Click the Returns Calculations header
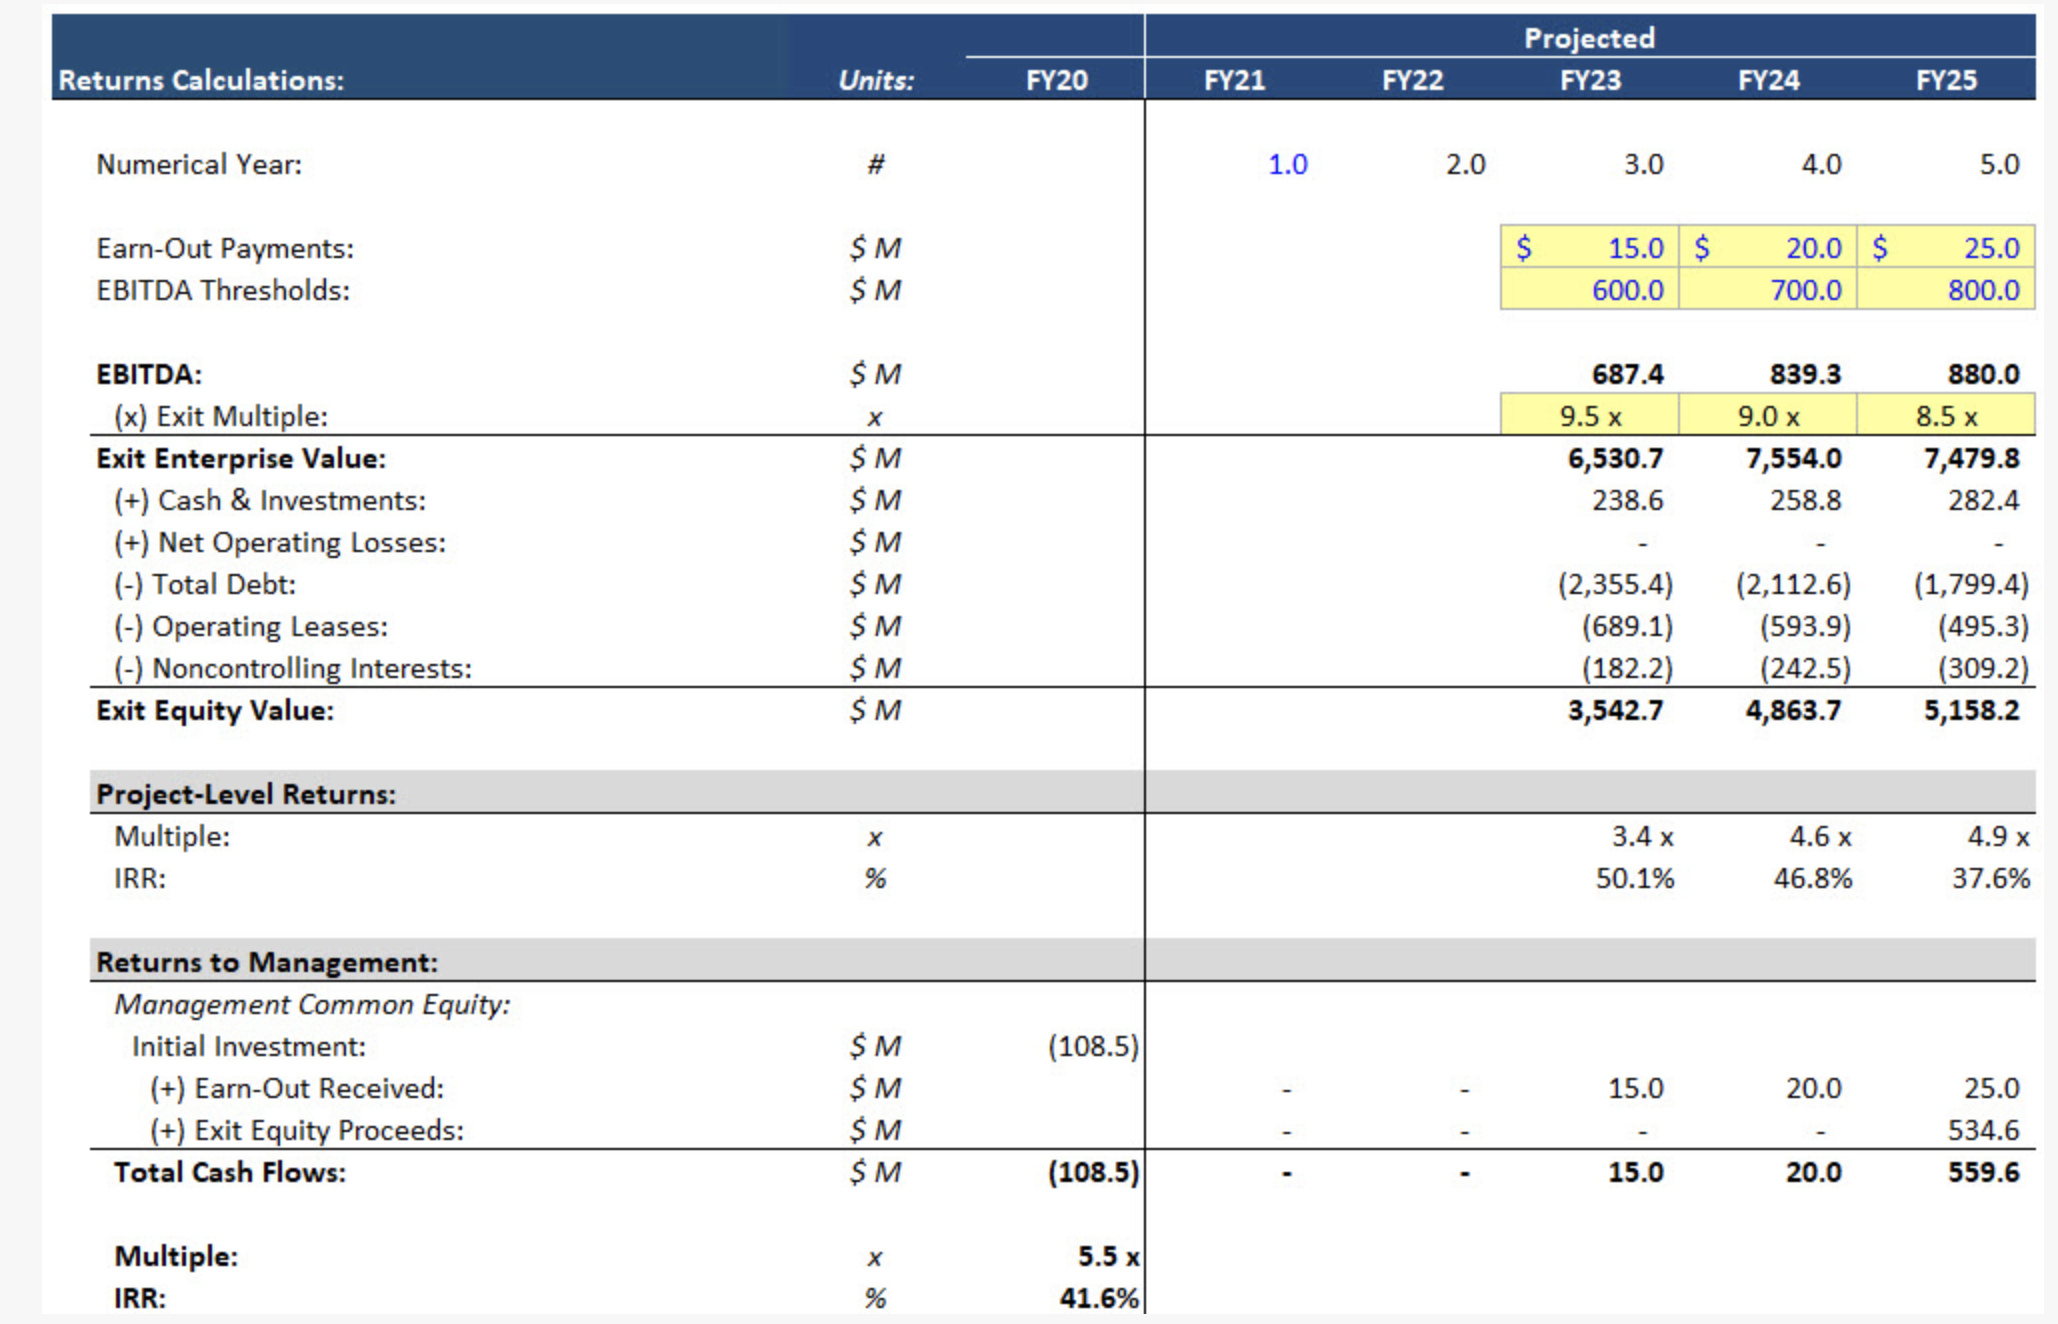 point(201,80)
